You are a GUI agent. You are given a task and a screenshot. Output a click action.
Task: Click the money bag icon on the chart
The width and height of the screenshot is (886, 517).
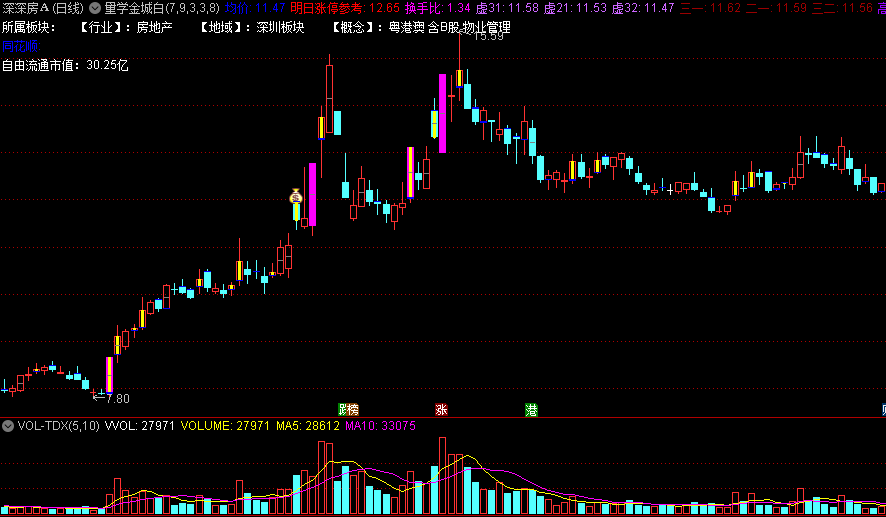click(x=296, y=197)
